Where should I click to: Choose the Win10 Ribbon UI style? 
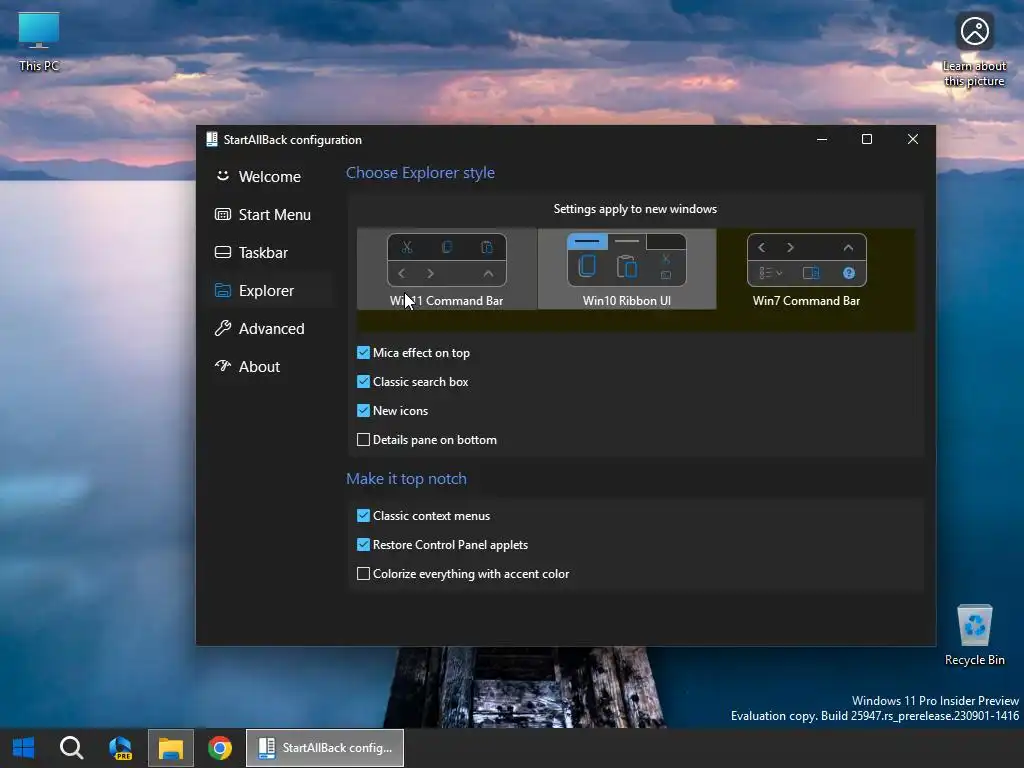coord(627,269)
